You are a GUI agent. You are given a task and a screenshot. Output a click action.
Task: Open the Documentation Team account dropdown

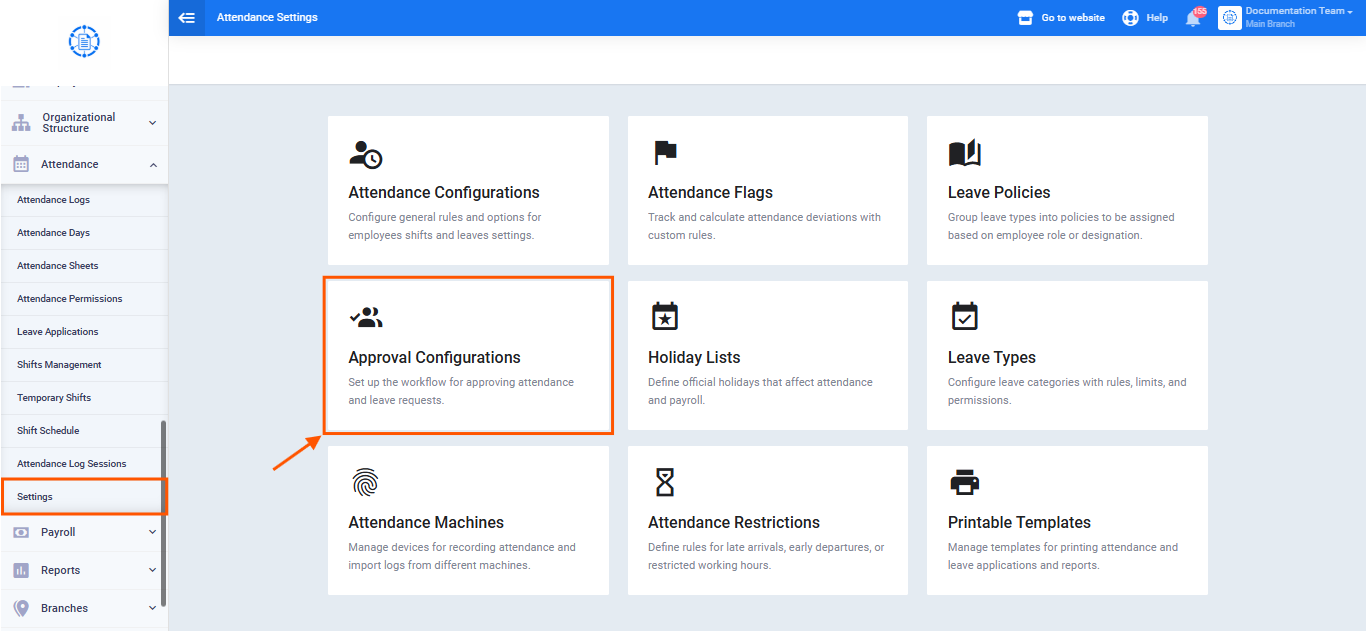pos(1300,11)
